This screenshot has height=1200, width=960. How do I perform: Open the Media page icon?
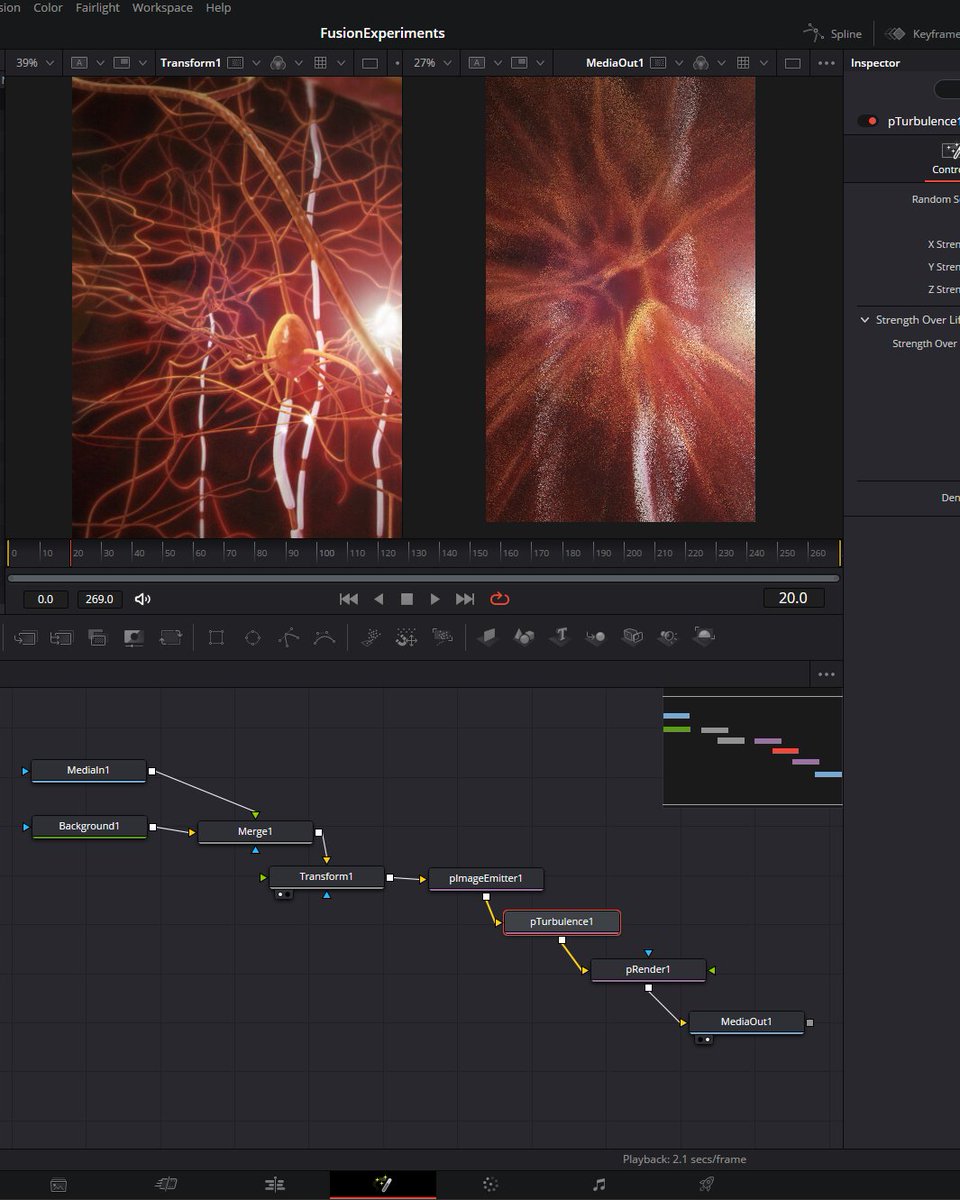[x=59, y=1185]
